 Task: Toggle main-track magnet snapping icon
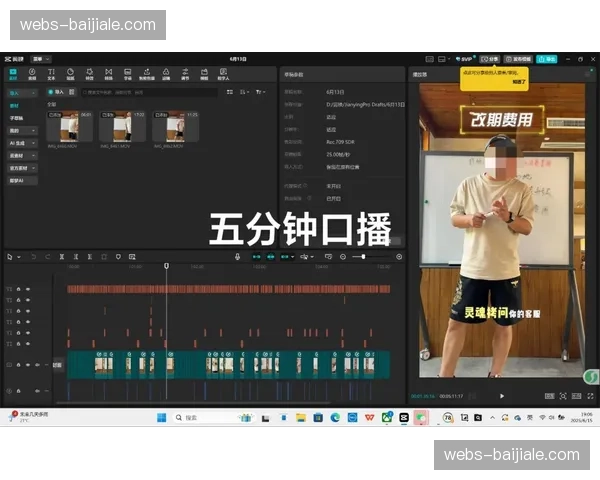256,257
